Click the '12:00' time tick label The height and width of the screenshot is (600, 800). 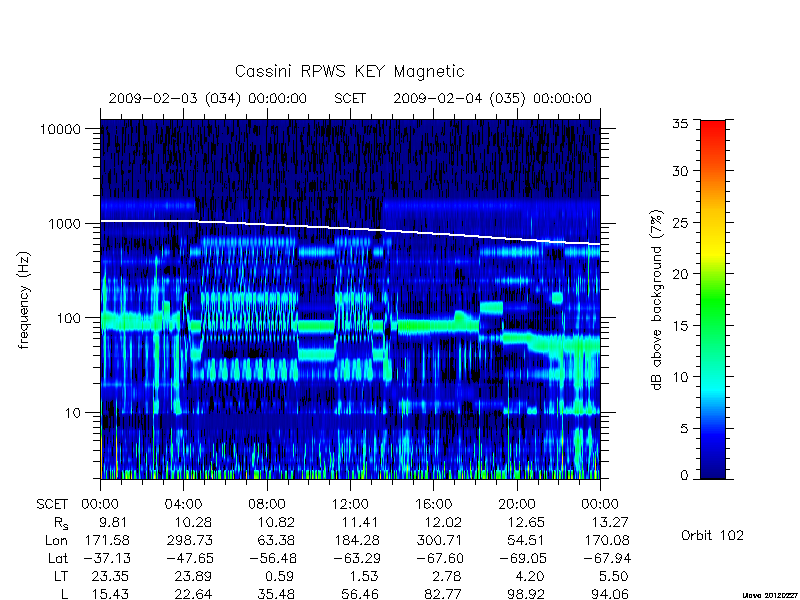(350, 504)
